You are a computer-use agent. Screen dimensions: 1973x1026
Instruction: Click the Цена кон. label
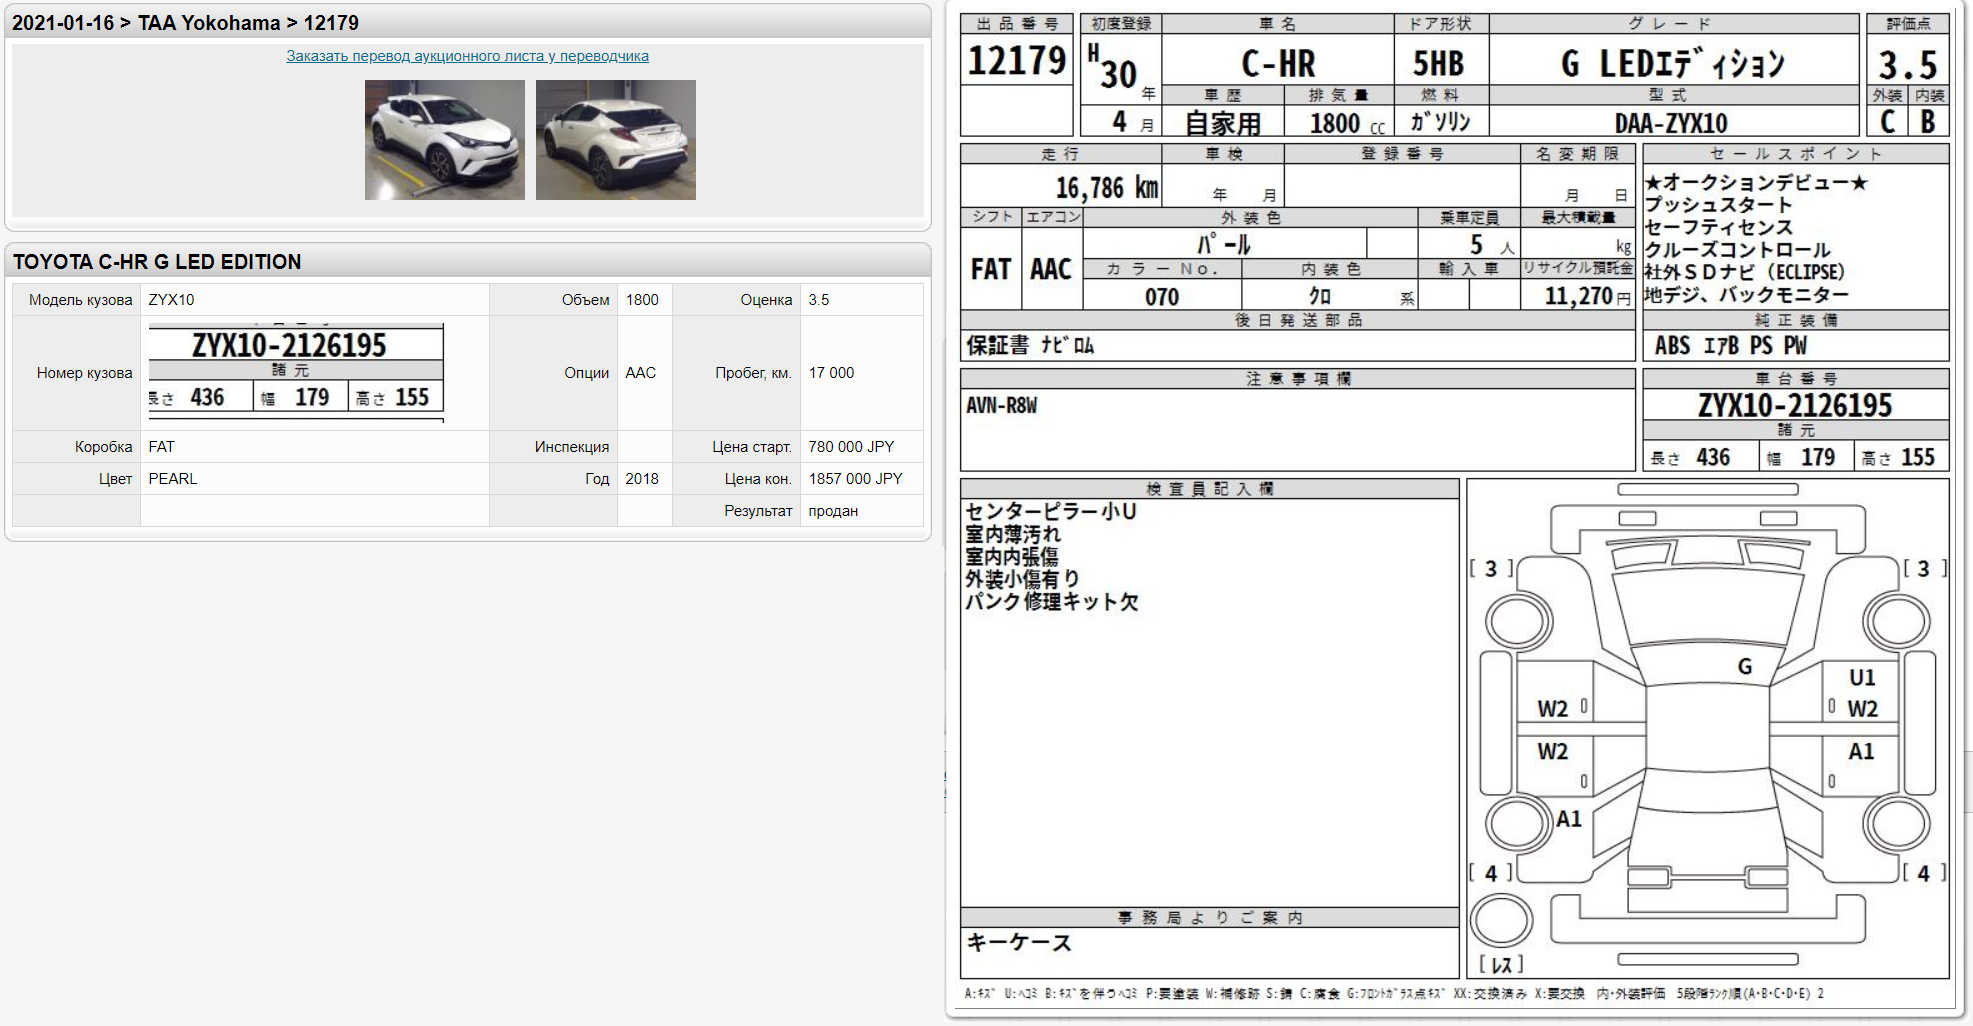pos(758,479)
